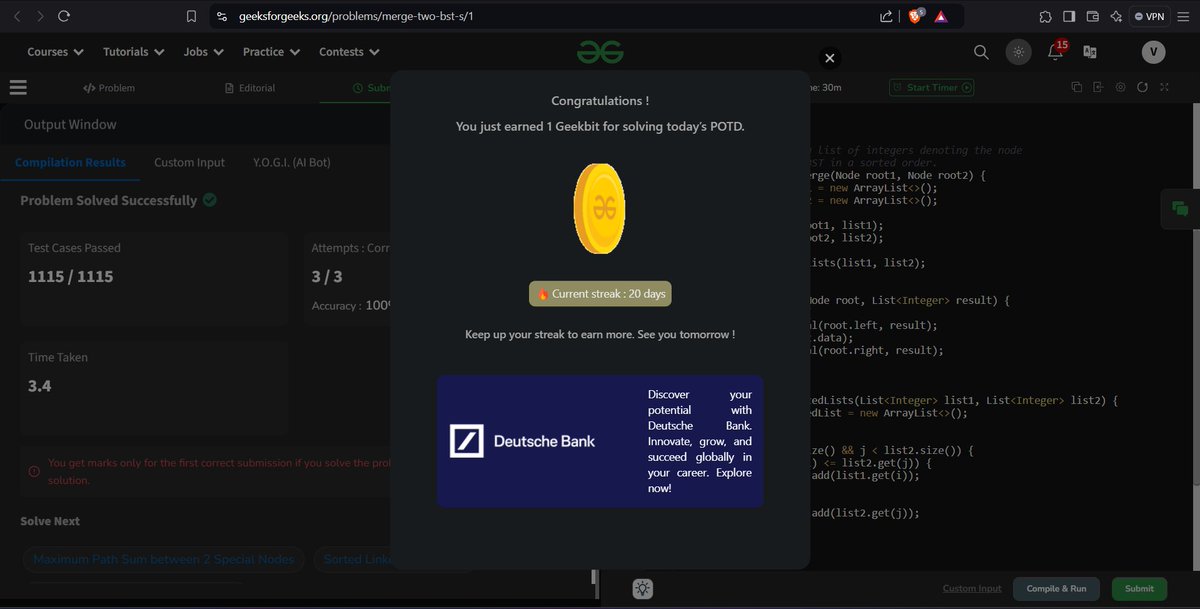Expand the Contests dropdown
Viewport: 1200px width, 609px height.
(x=349, y=52)
